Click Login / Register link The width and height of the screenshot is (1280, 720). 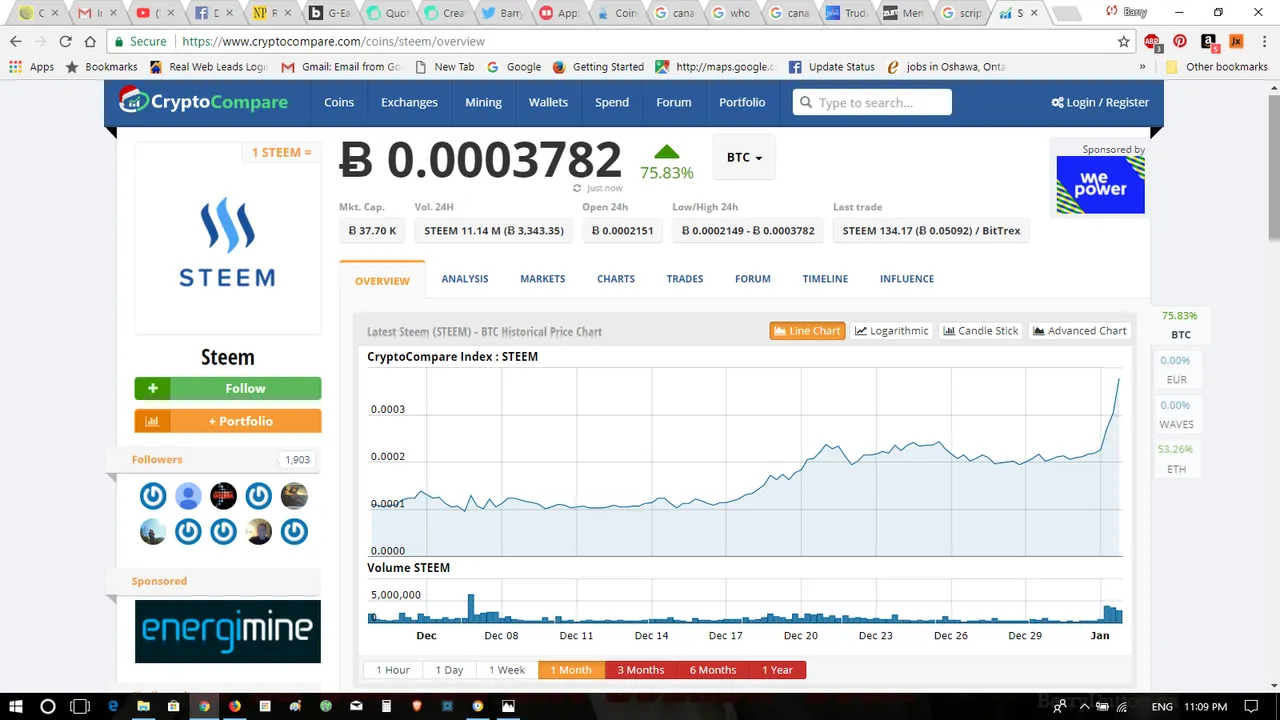click(1100, 102)
